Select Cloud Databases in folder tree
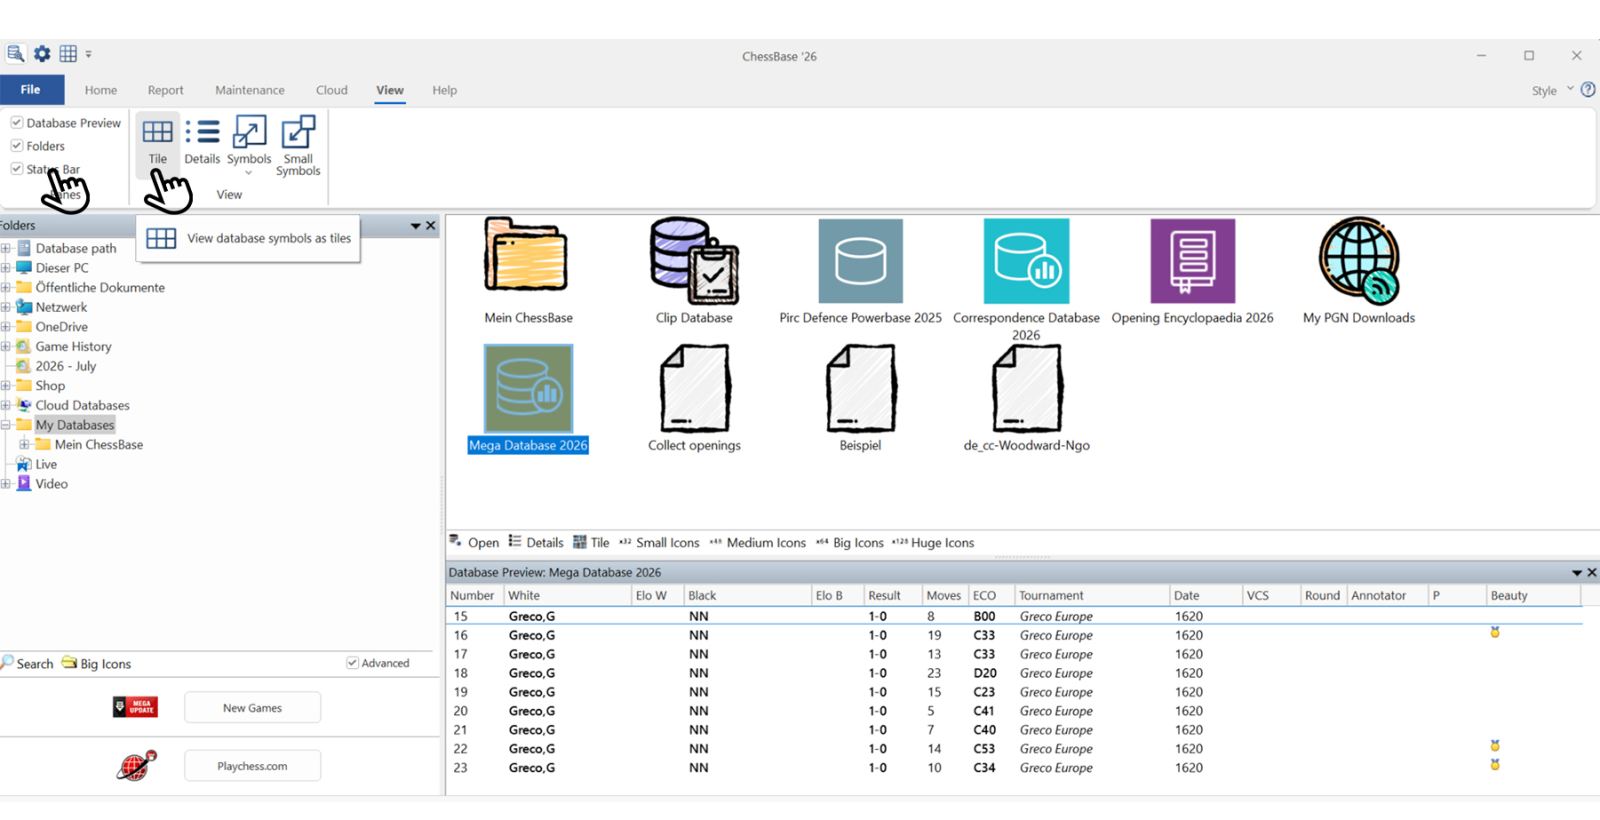1600x820 pixels. (x=82, y=406)
